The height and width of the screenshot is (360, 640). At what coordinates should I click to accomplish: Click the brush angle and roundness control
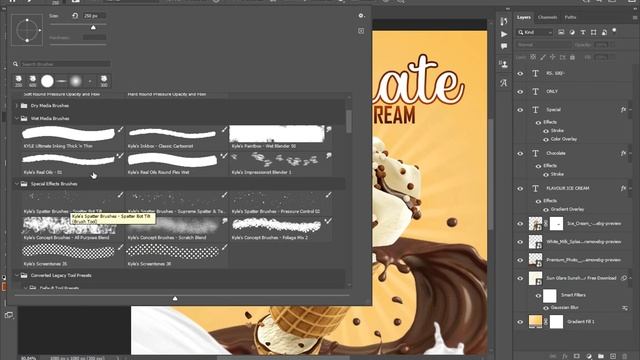(27, 30)
